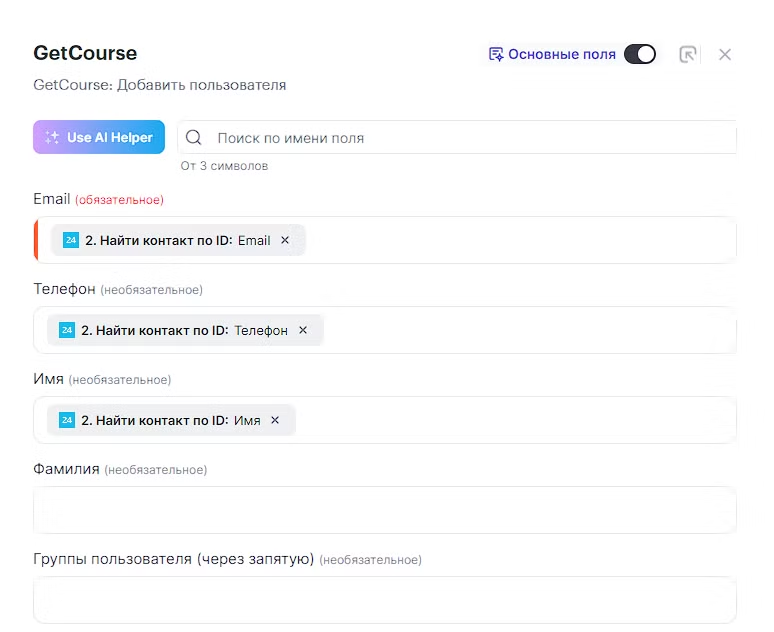Viewport: 774px width, 632px height.
Task: Toggle the Основные поля switch
Action: (639, 54)
